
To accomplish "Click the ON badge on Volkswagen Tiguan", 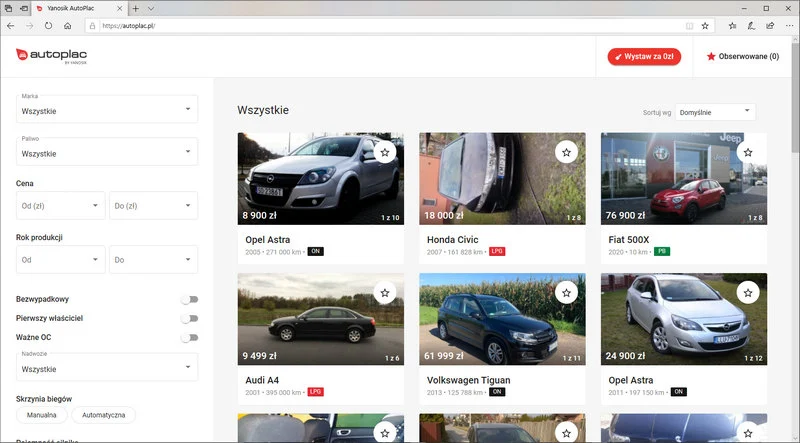I will click(497, 392).
